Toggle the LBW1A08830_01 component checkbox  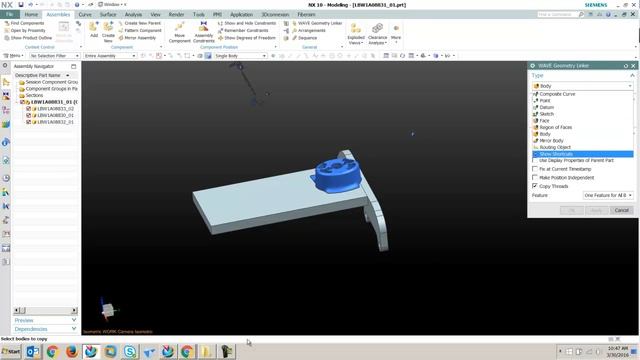point(28,116)
